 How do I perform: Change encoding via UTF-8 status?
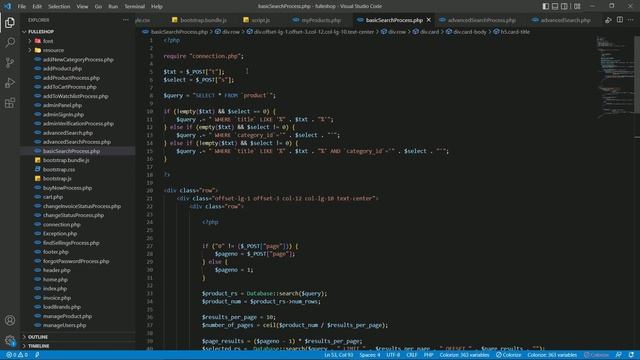point(393,355)
